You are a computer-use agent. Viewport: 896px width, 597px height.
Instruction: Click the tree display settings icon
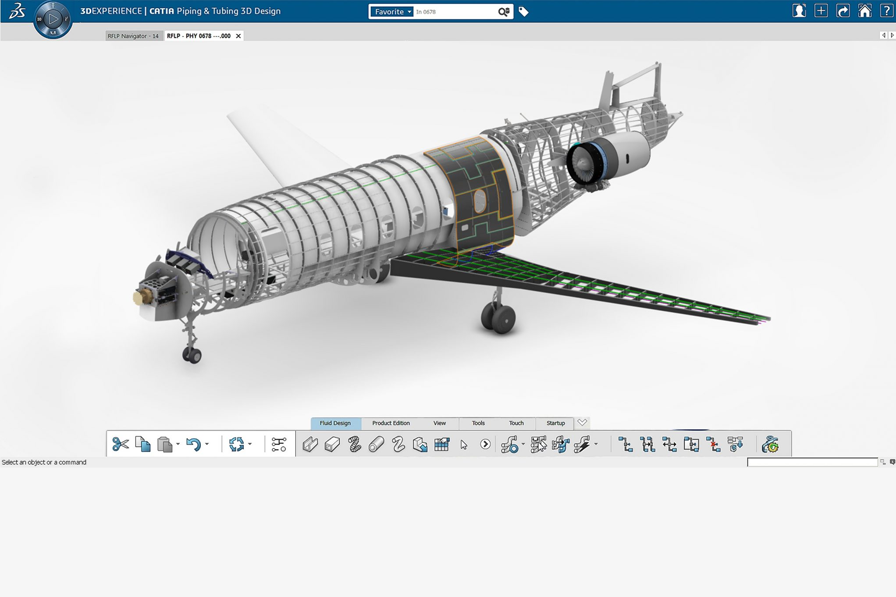(279, 444)
